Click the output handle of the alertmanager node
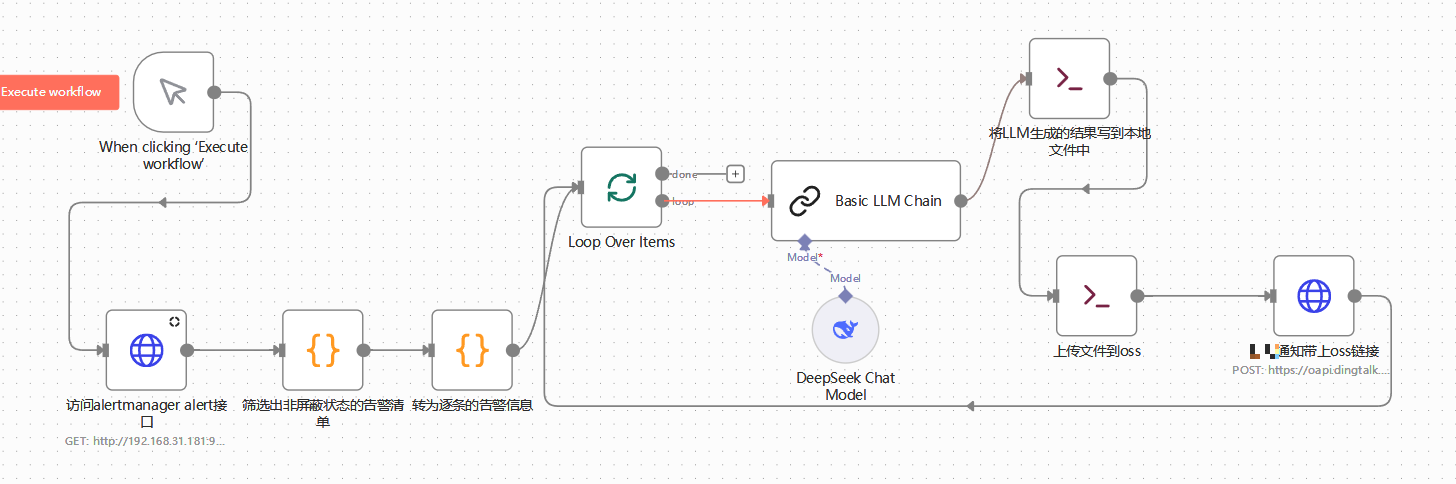The image size is (1456, 484). point(186,350)
